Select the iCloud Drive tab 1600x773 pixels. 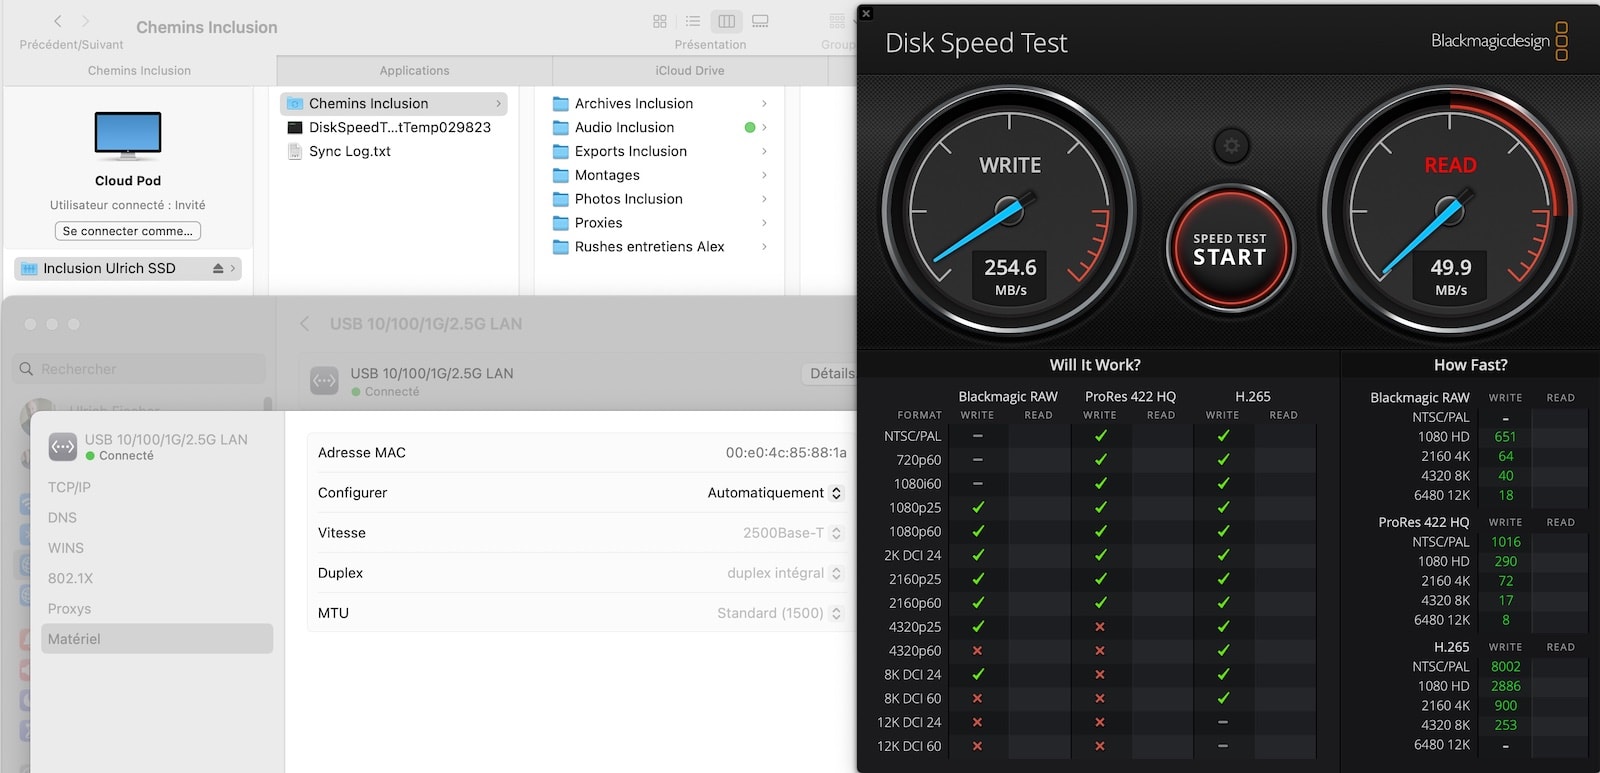tap(690, 70)
